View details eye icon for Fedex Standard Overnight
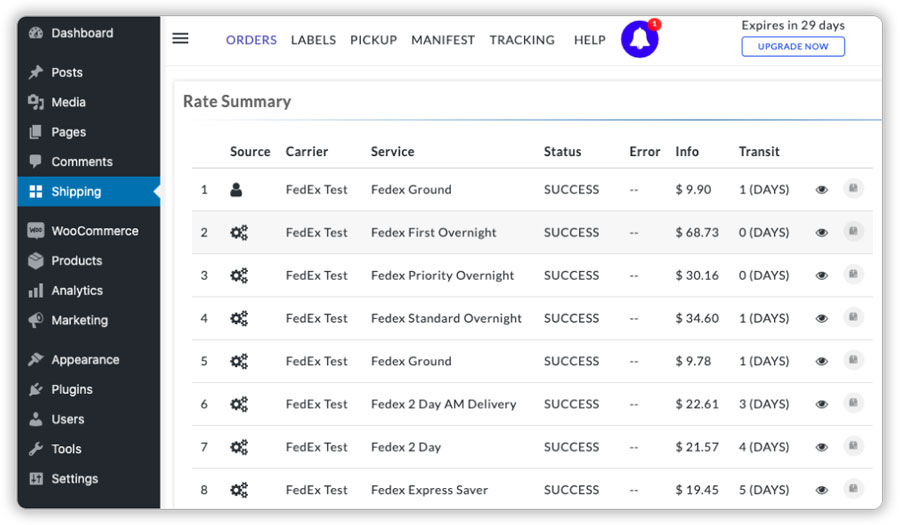The width and height of the screenshot is (900, 525). point(822,318)
